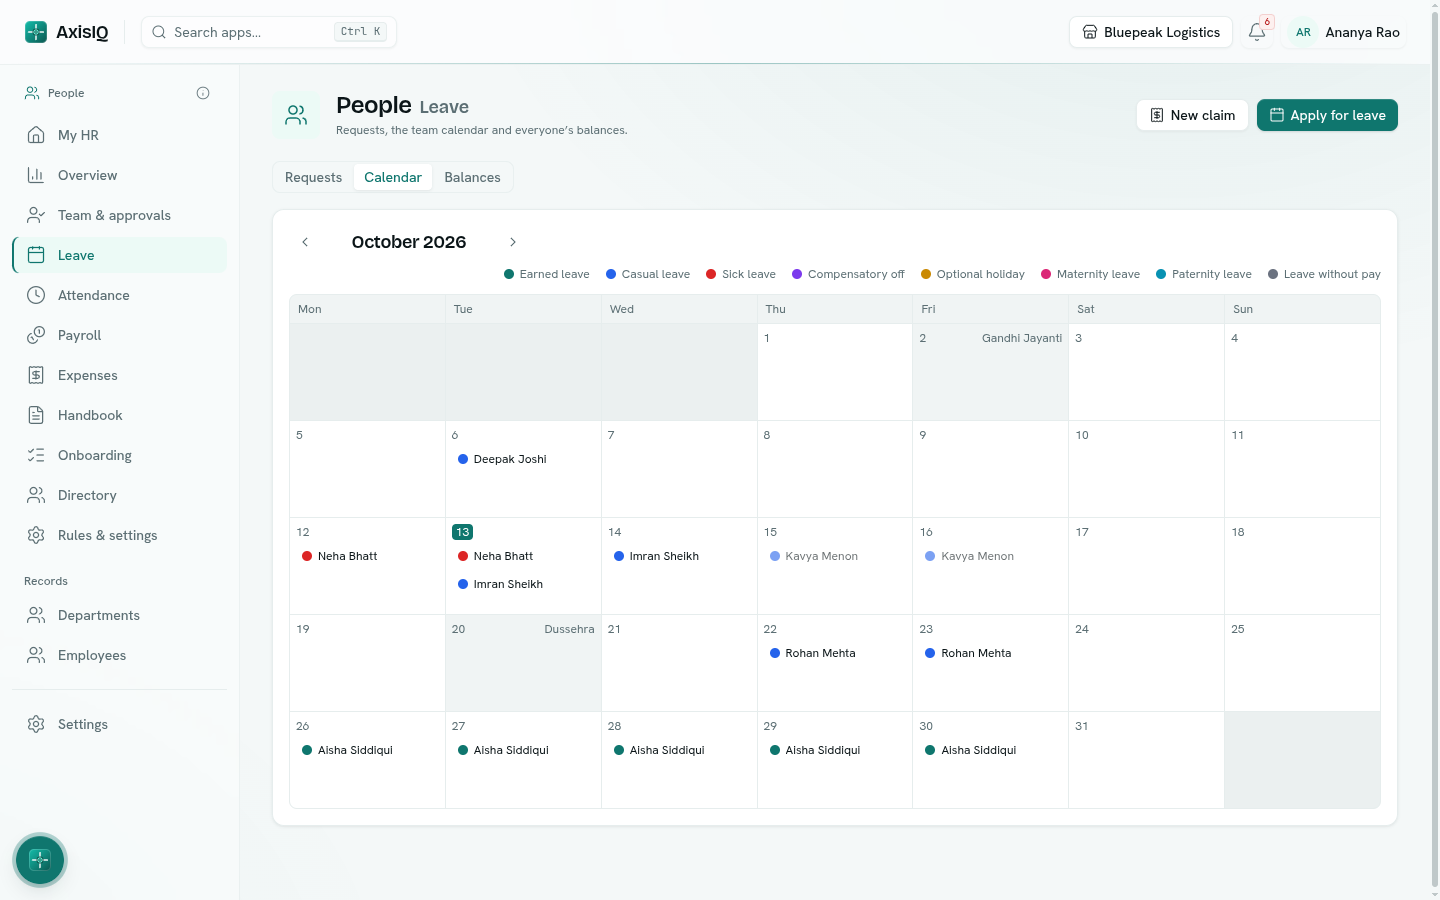Click the Apply for leave button

(1327, 115)
